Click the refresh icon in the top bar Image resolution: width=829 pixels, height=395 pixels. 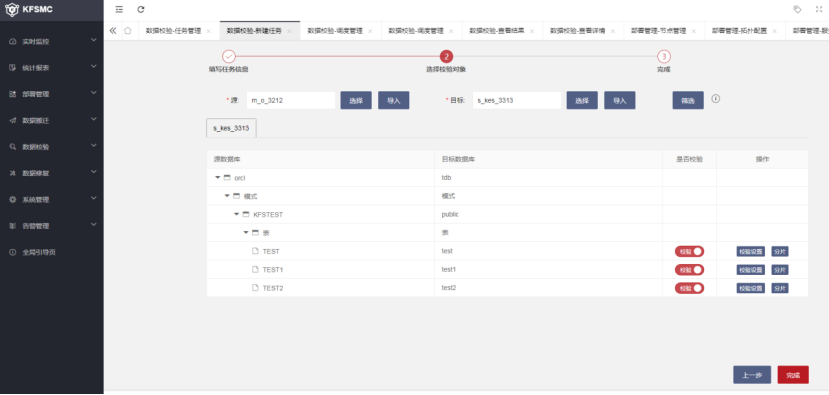141,10
